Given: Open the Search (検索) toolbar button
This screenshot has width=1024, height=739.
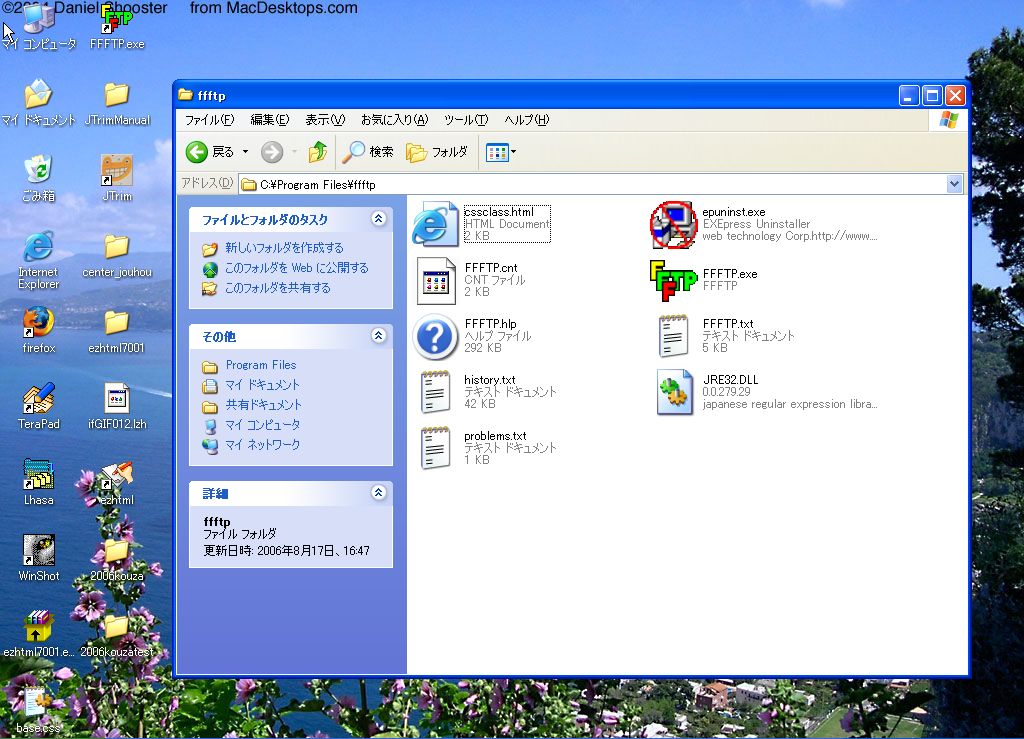Looking at the screenshot, I should click(368, 152).
